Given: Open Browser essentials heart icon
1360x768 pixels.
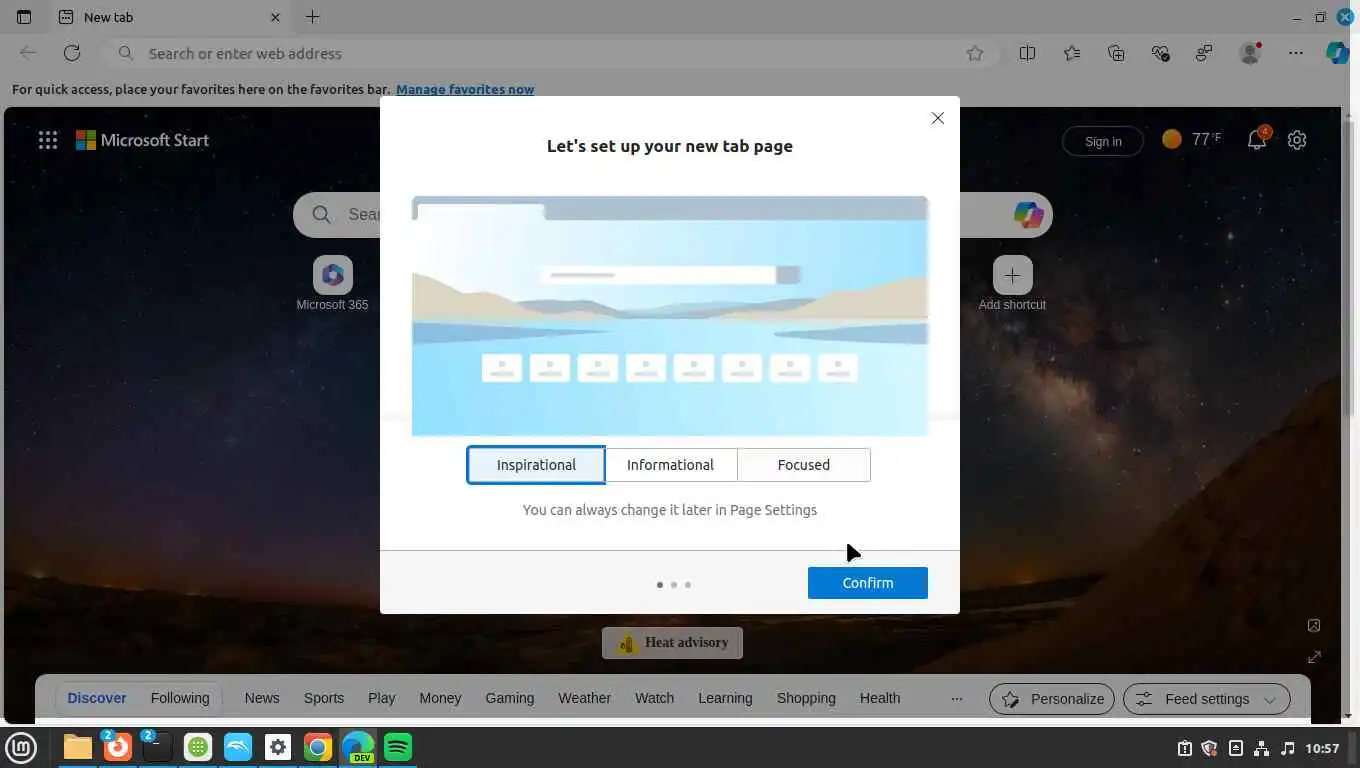Looking at the screenshot, I should pos(1160,53).
